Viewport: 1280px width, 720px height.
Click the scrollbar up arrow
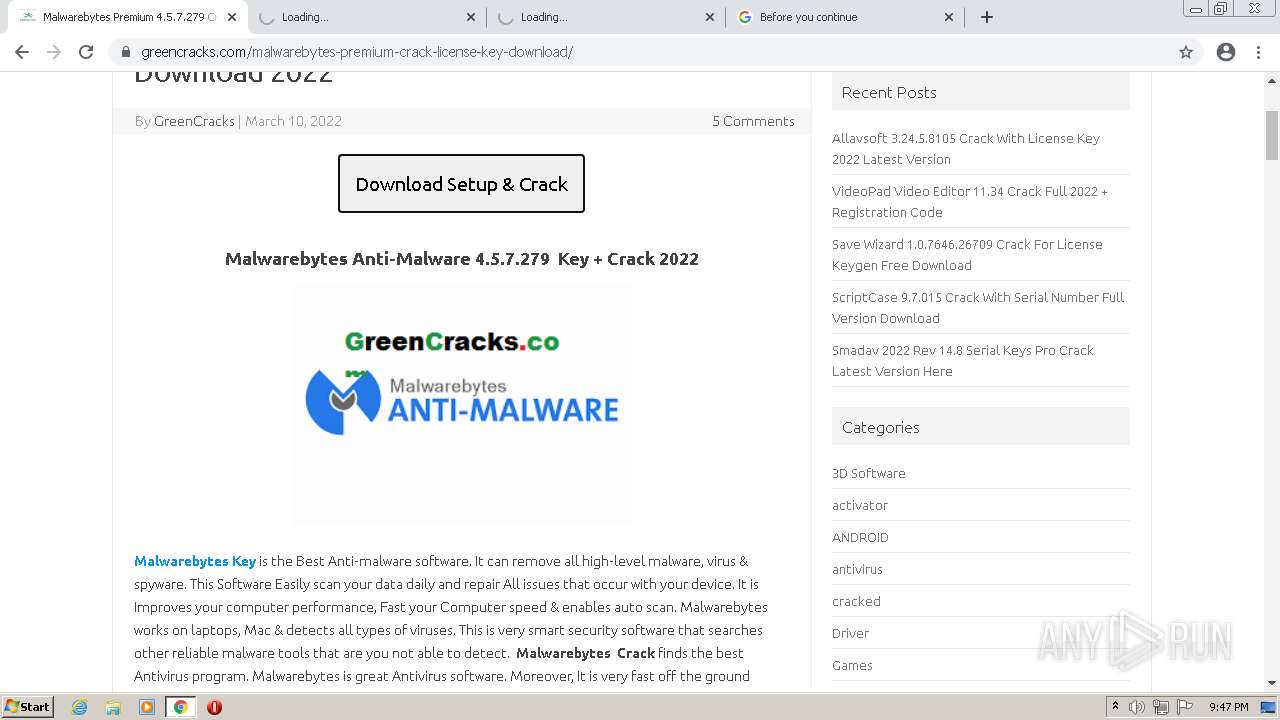coord(1272,79)
